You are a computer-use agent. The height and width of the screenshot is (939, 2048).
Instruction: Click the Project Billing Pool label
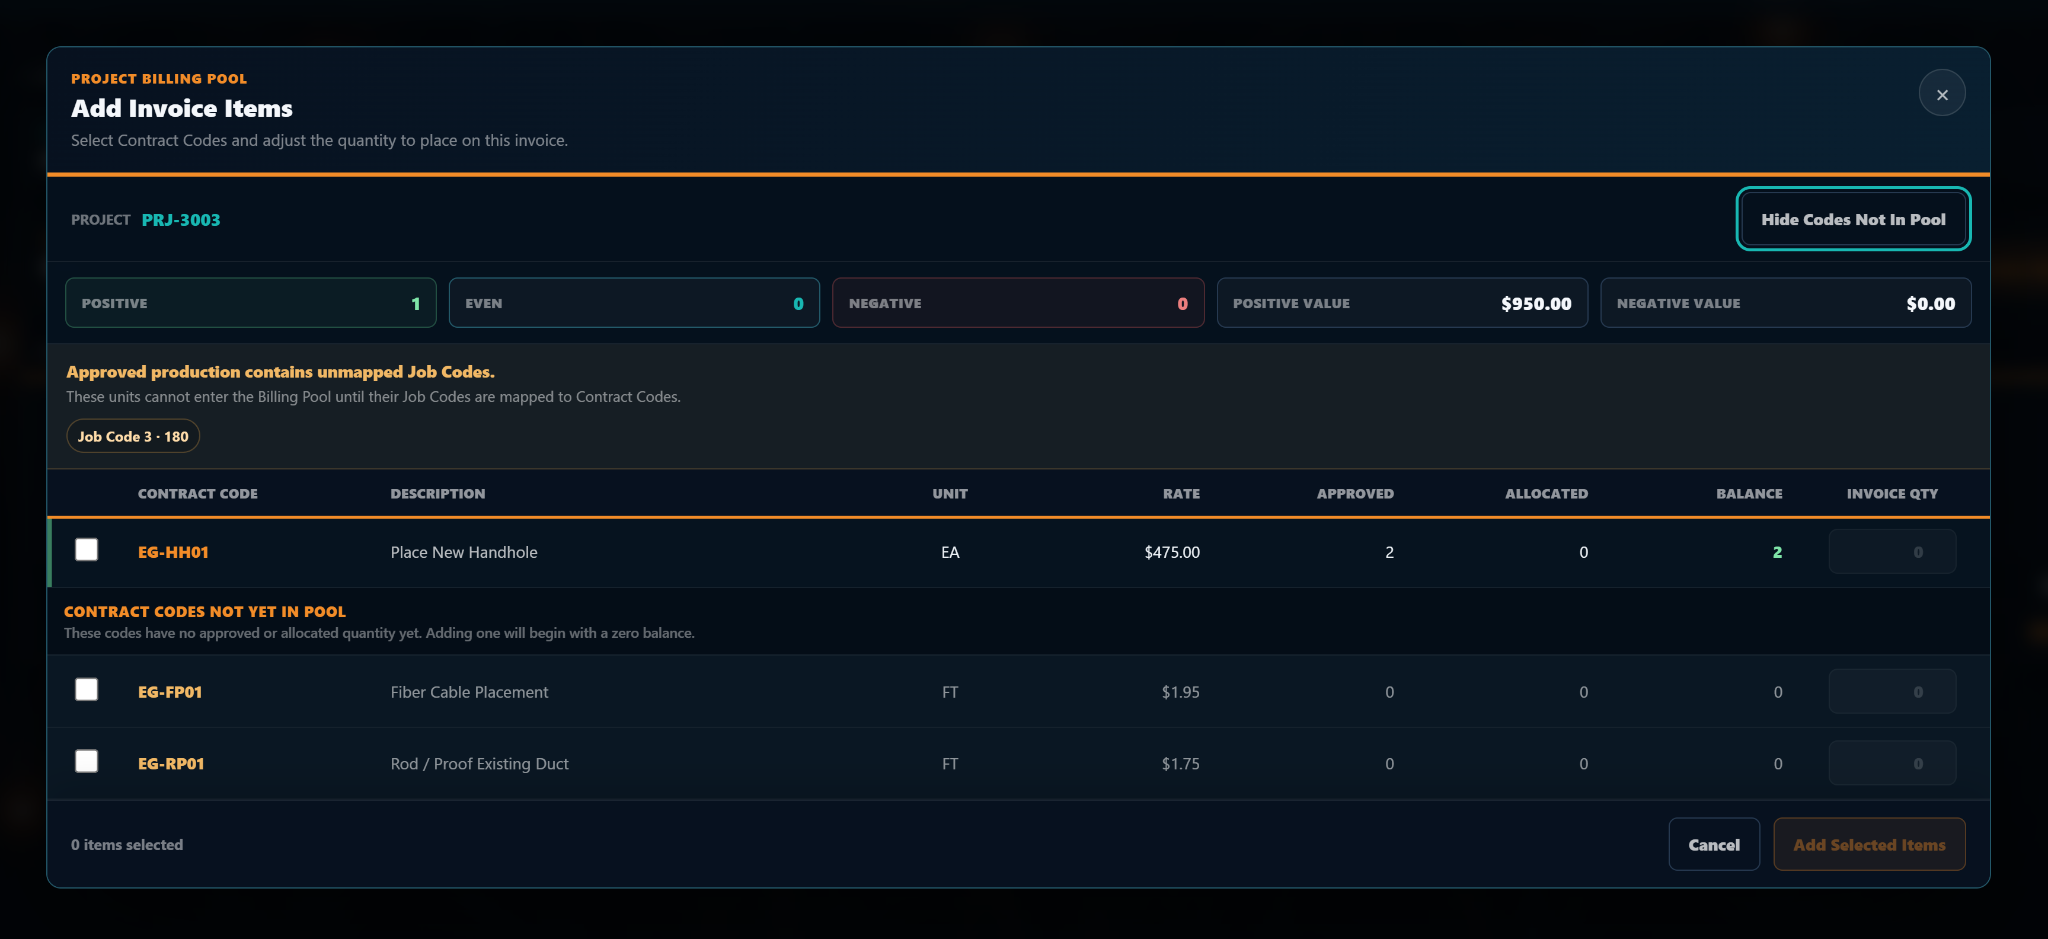(159, 79)
